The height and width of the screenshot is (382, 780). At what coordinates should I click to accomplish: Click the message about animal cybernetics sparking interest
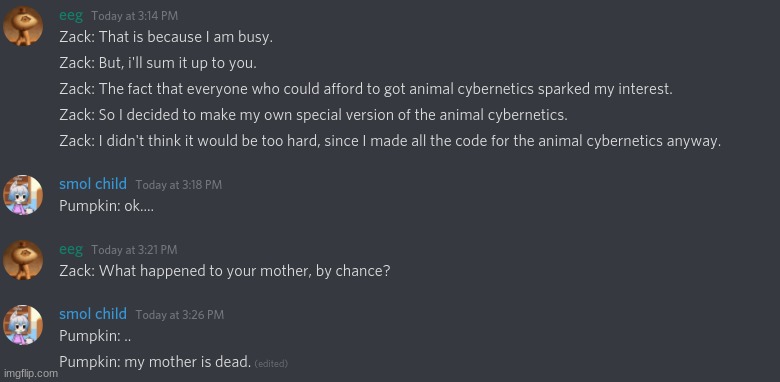click(366, 90)
